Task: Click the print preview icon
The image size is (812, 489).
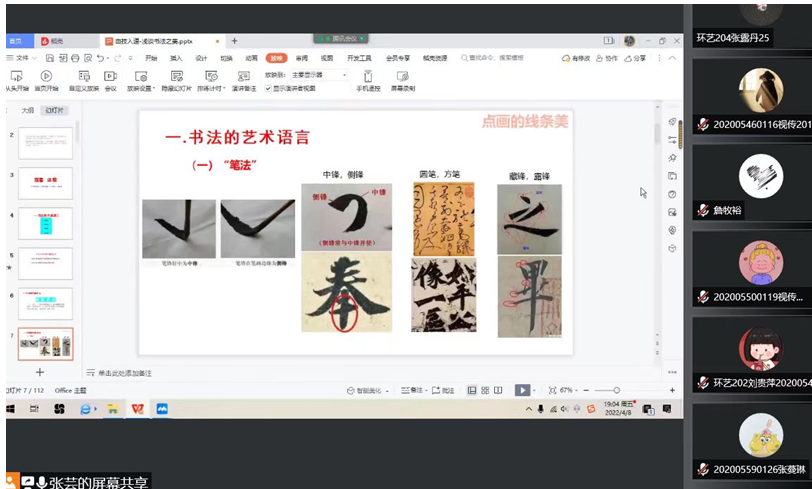Action: pos(88,58)
